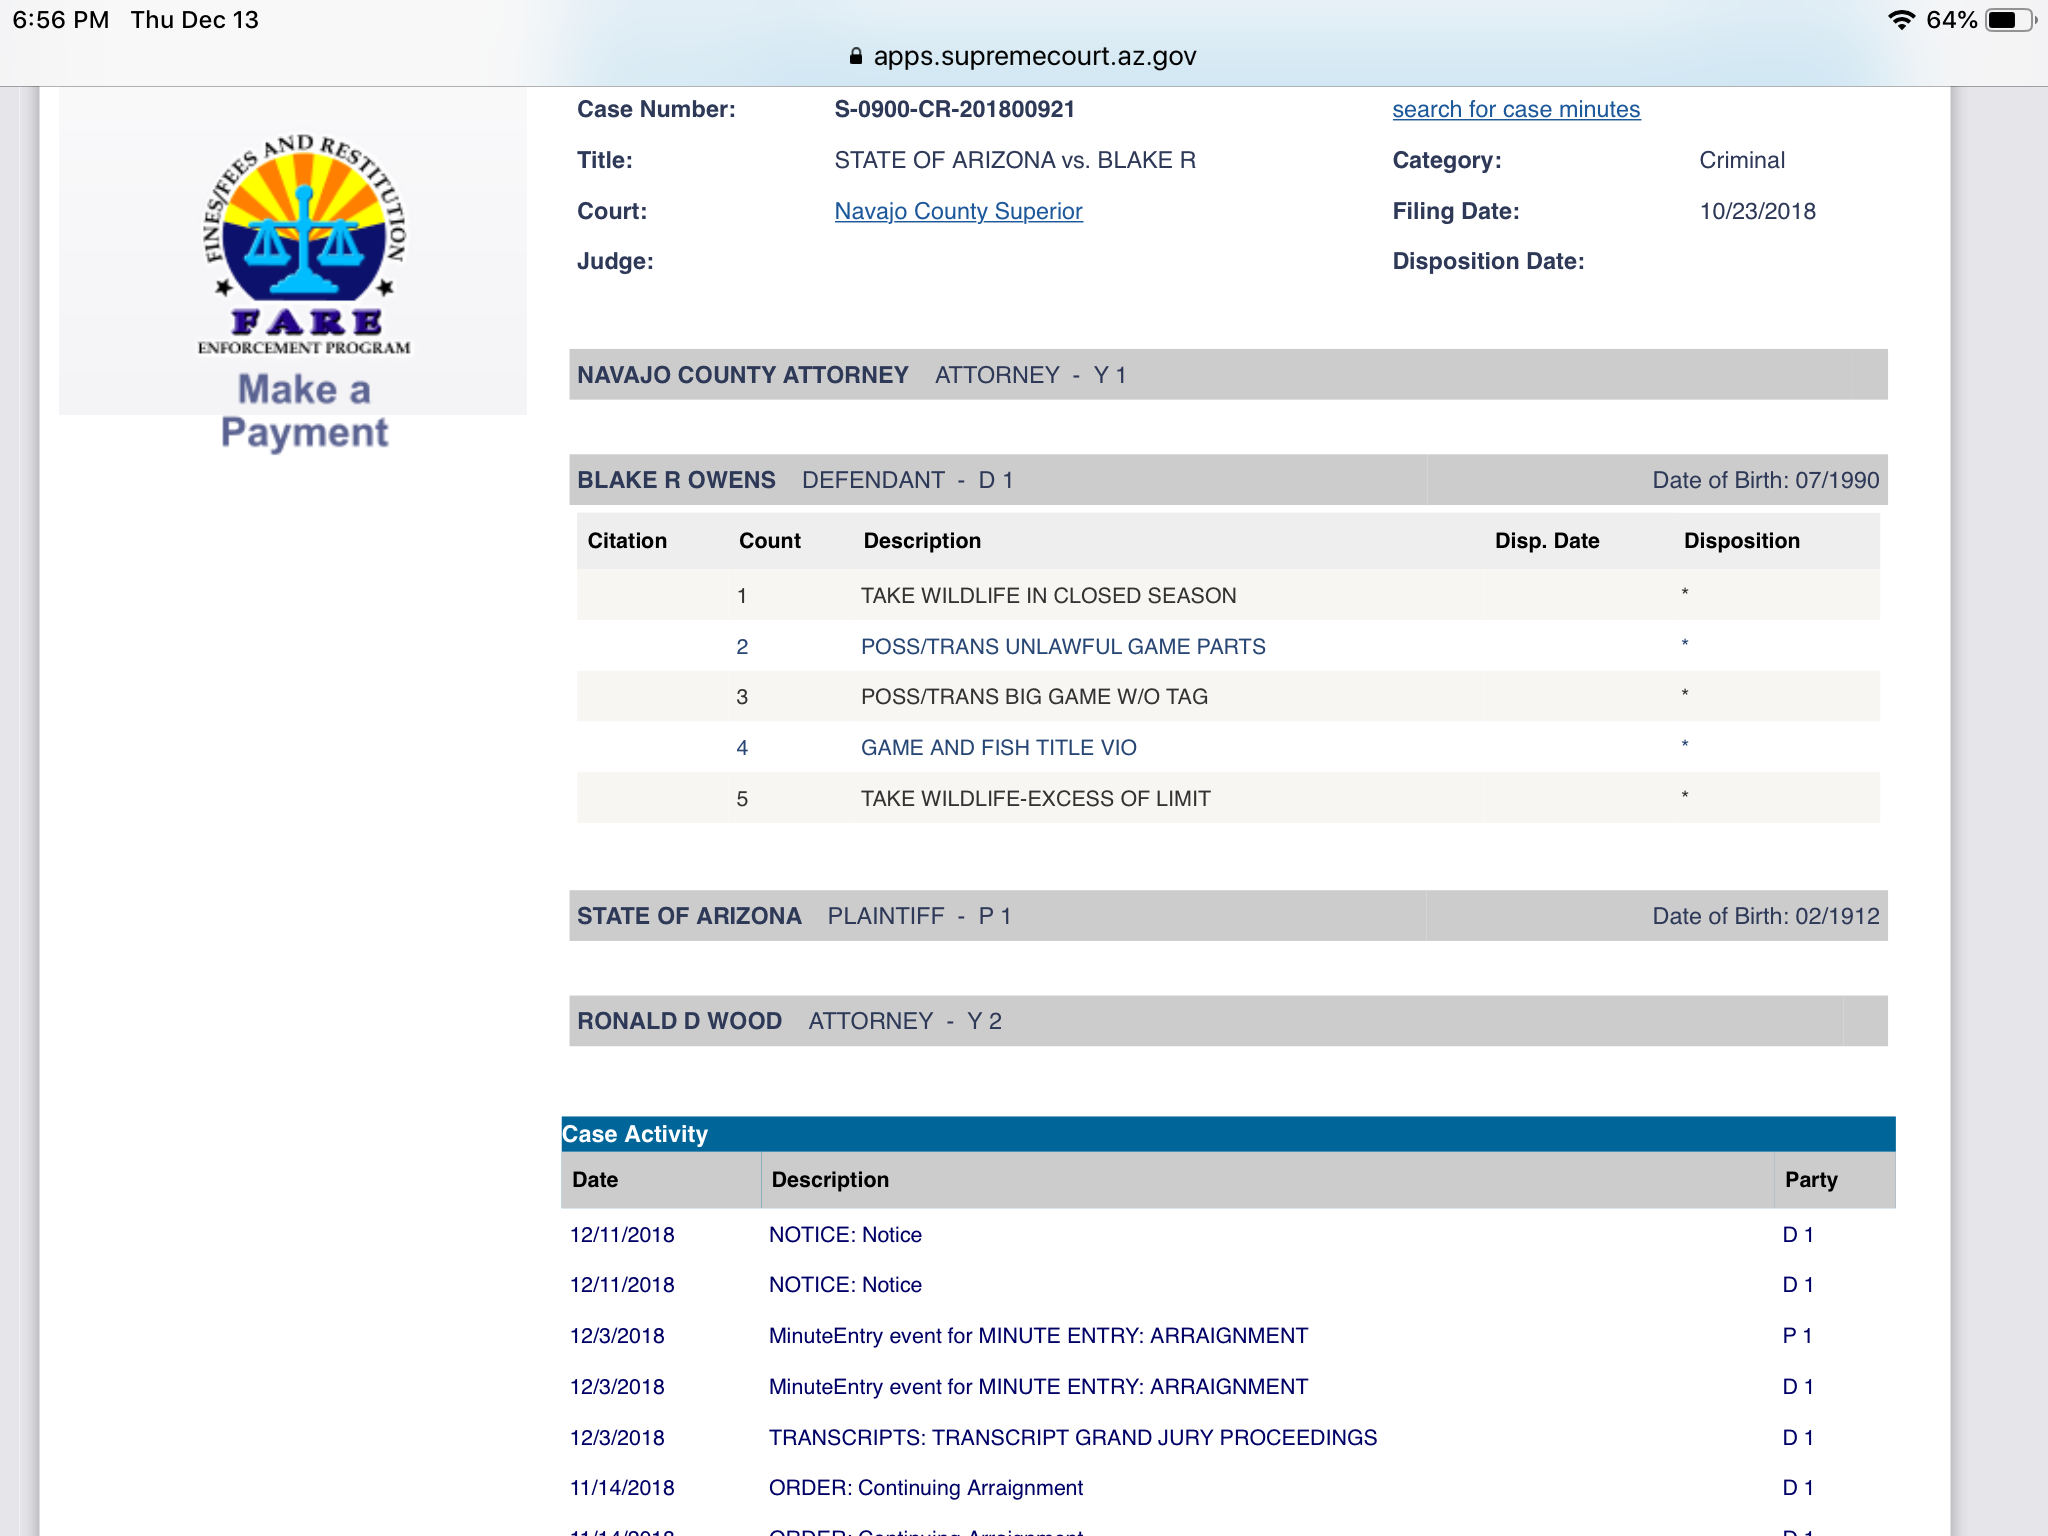Tap the clock showing 6:56 PM

[60, 20]
